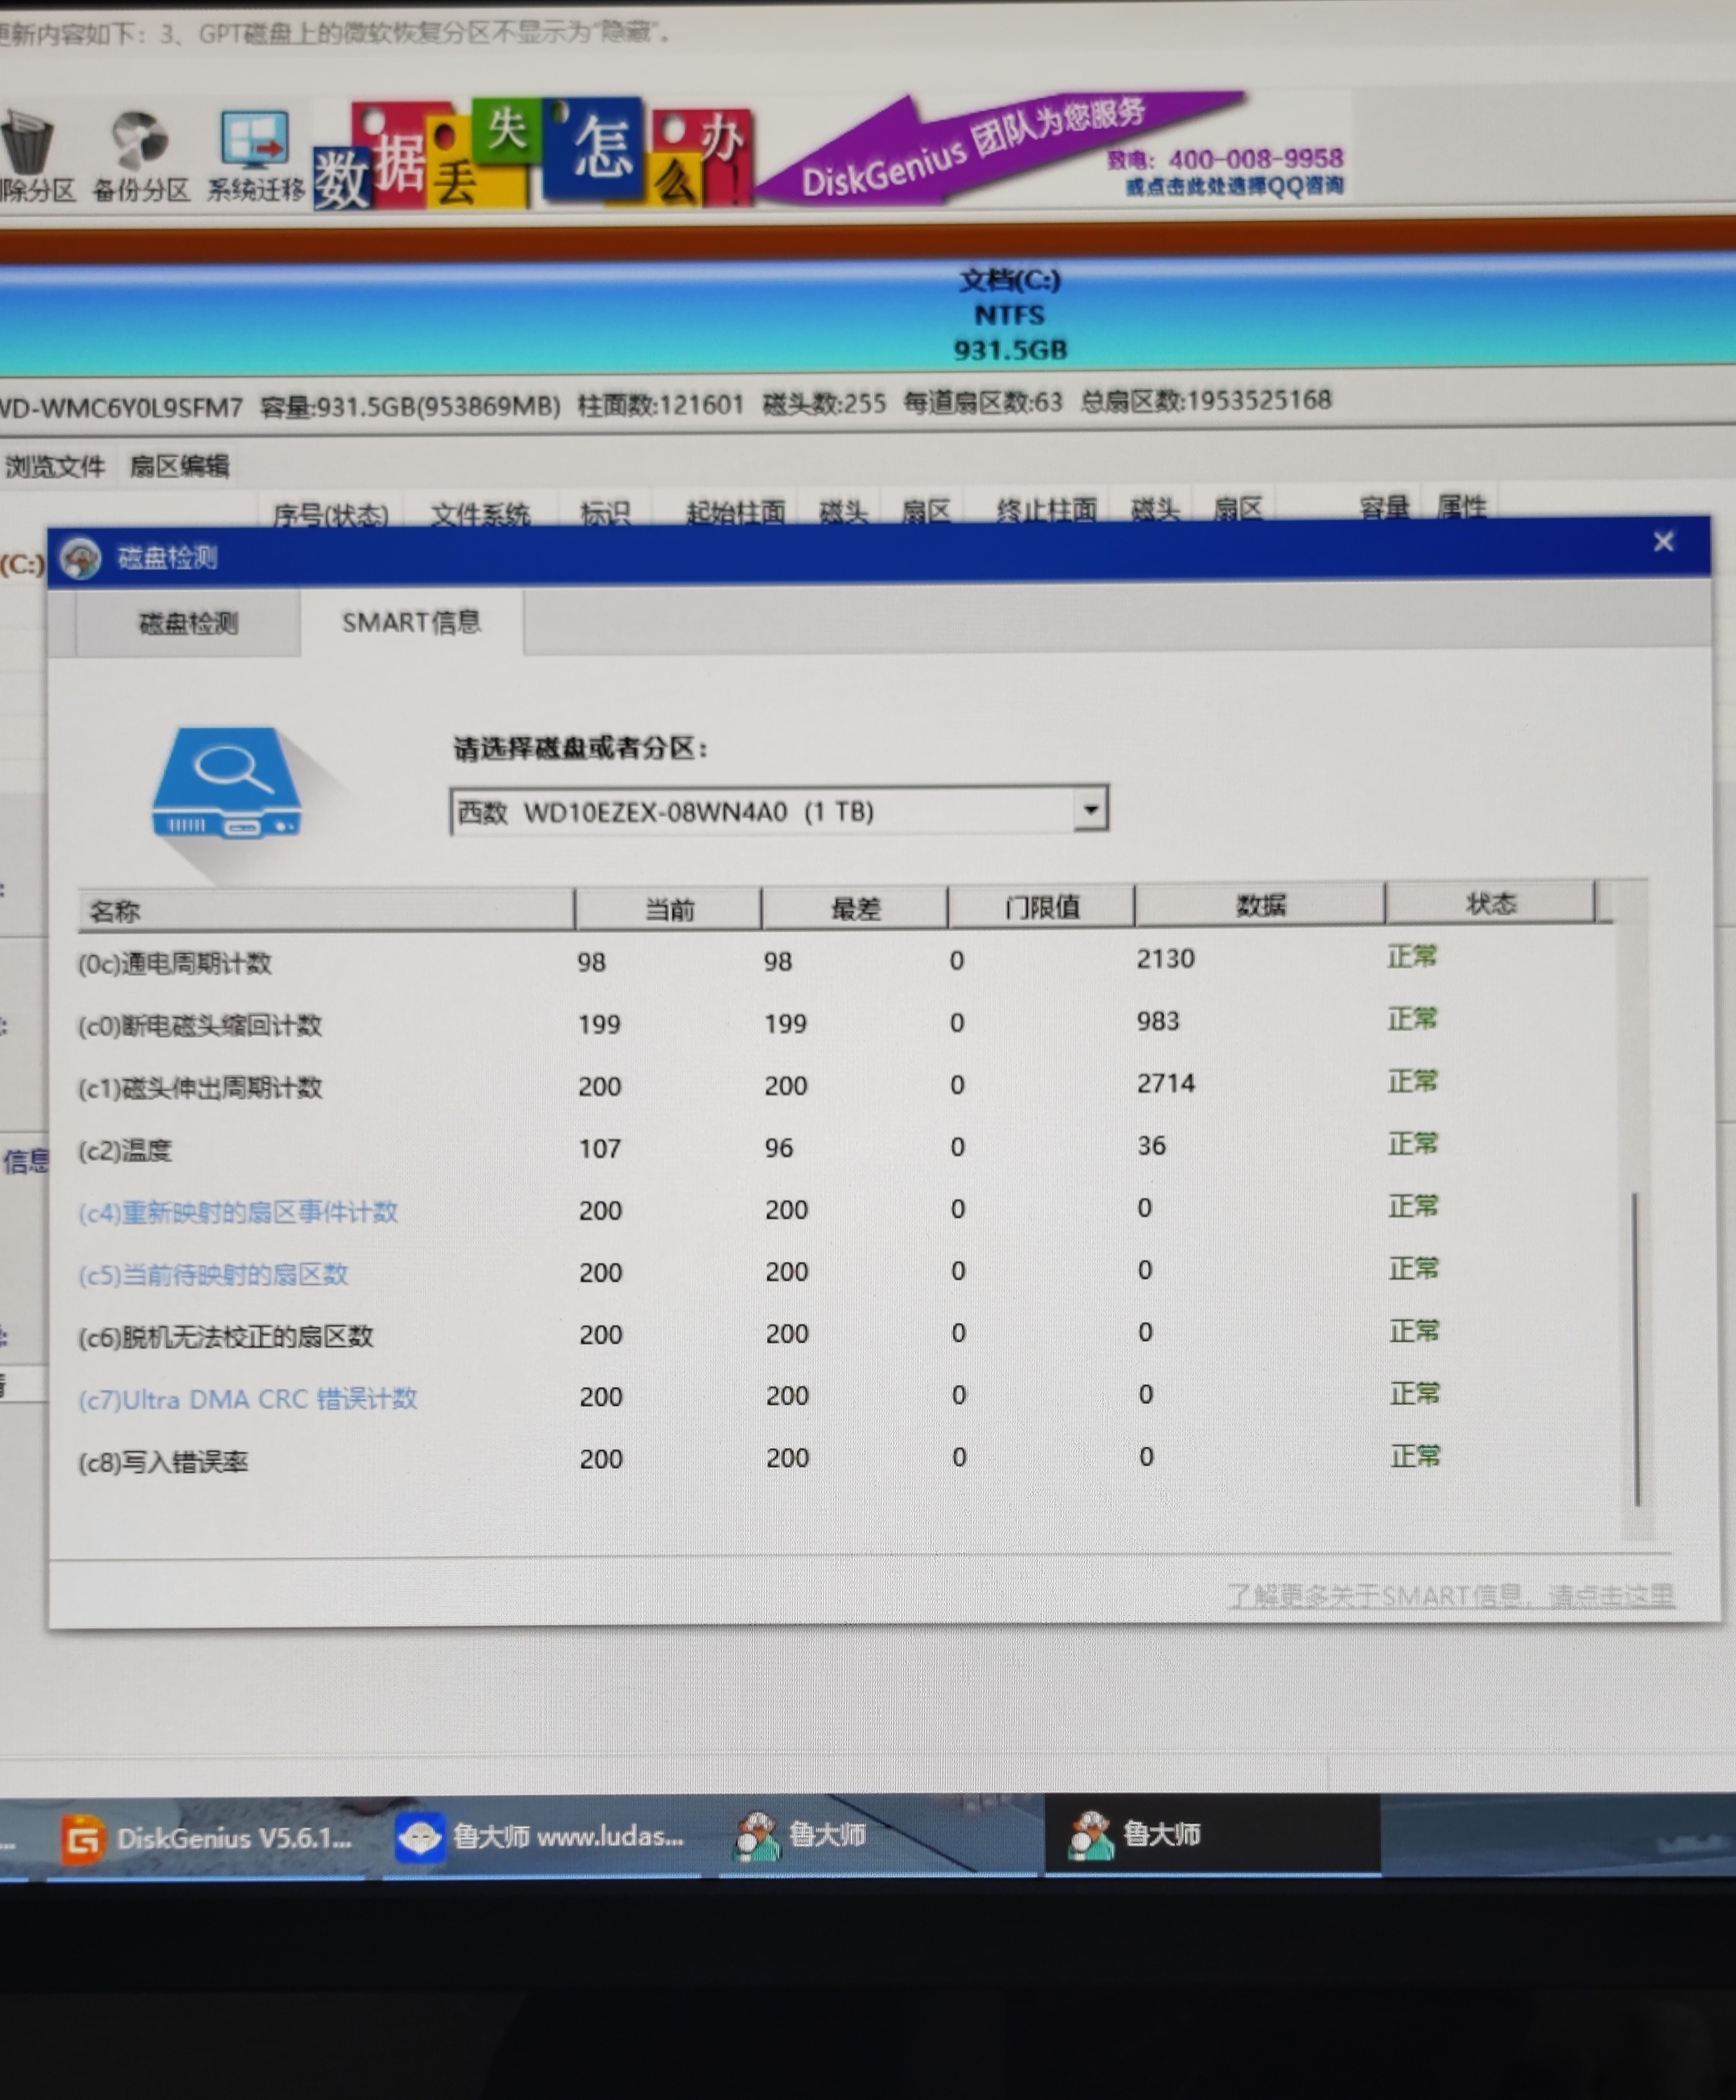Close the 磁盘检测 dialog
1736x2100 pixels.
point(1664,542)
